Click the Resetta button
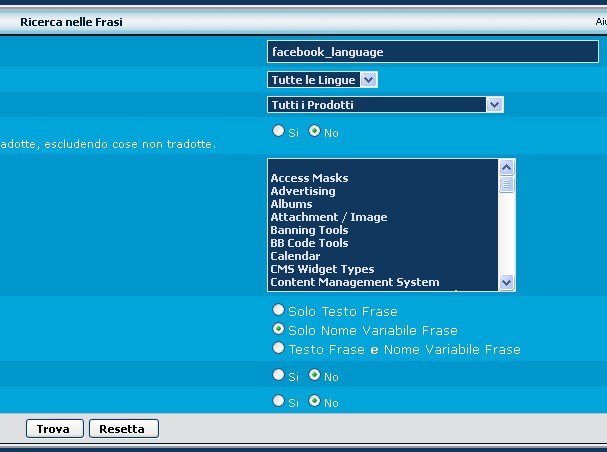 (123, 429)
